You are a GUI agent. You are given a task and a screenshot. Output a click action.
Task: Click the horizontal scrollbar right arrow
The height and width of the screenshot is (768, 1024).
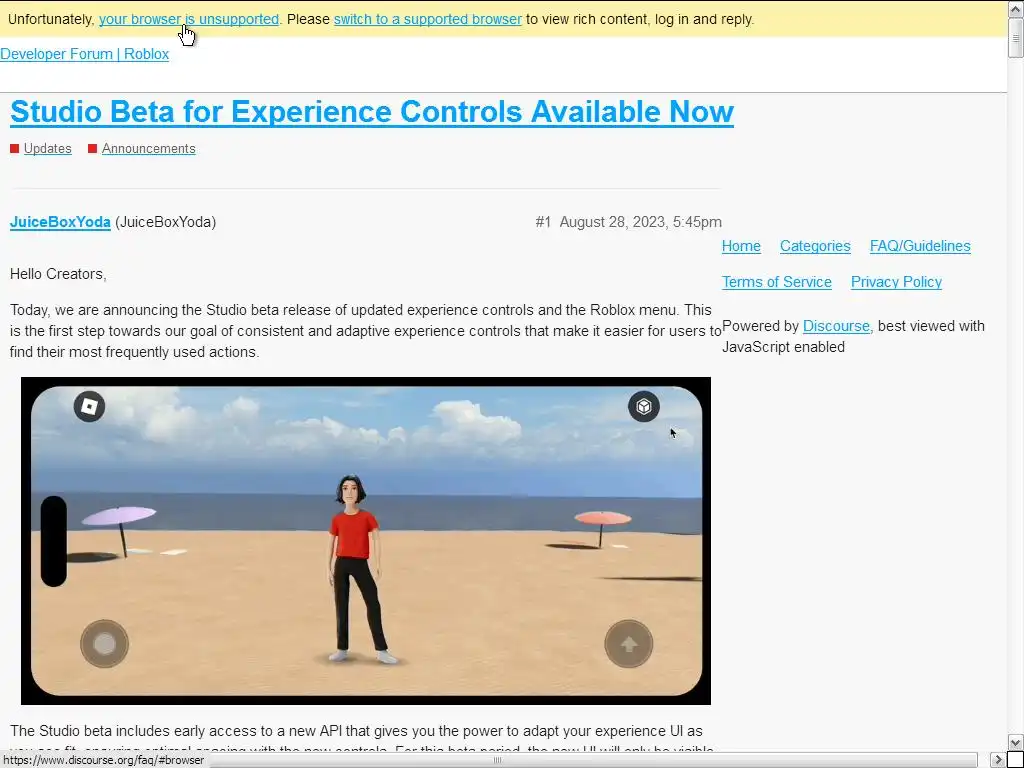[x=998, y=760]
